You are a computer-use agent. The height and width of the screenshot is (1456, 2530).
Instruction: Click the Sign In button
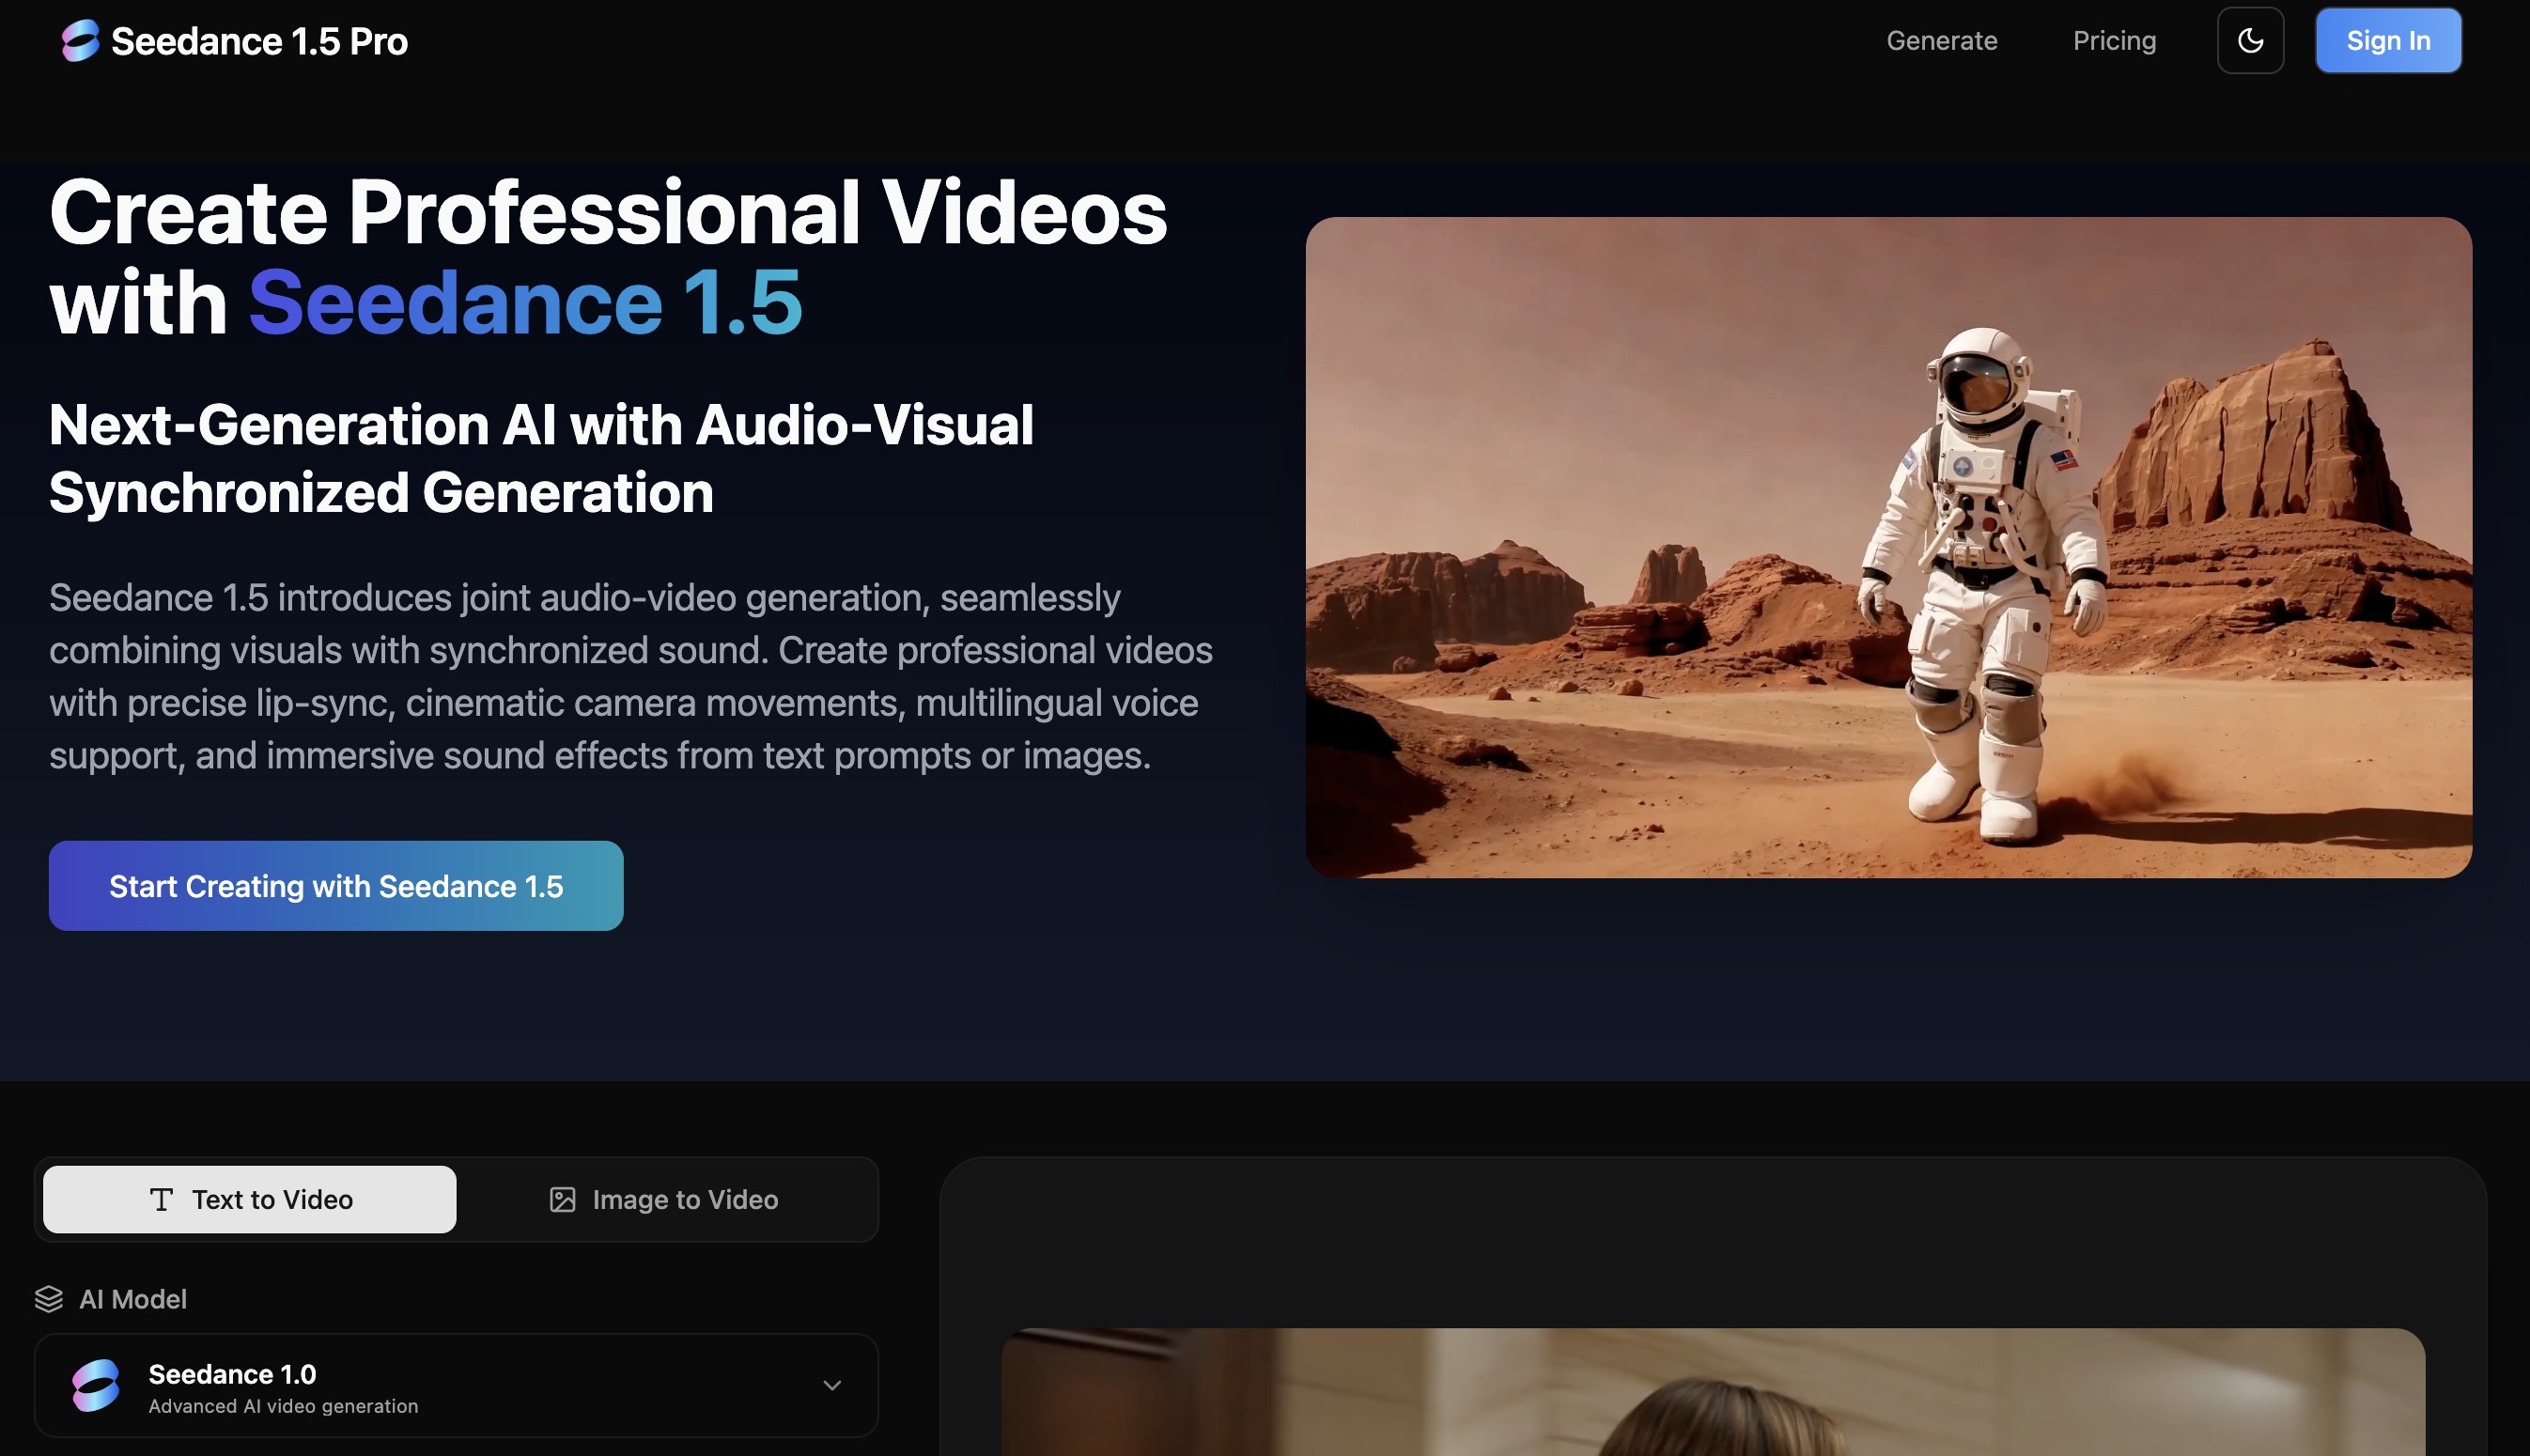pos(2388,40)
